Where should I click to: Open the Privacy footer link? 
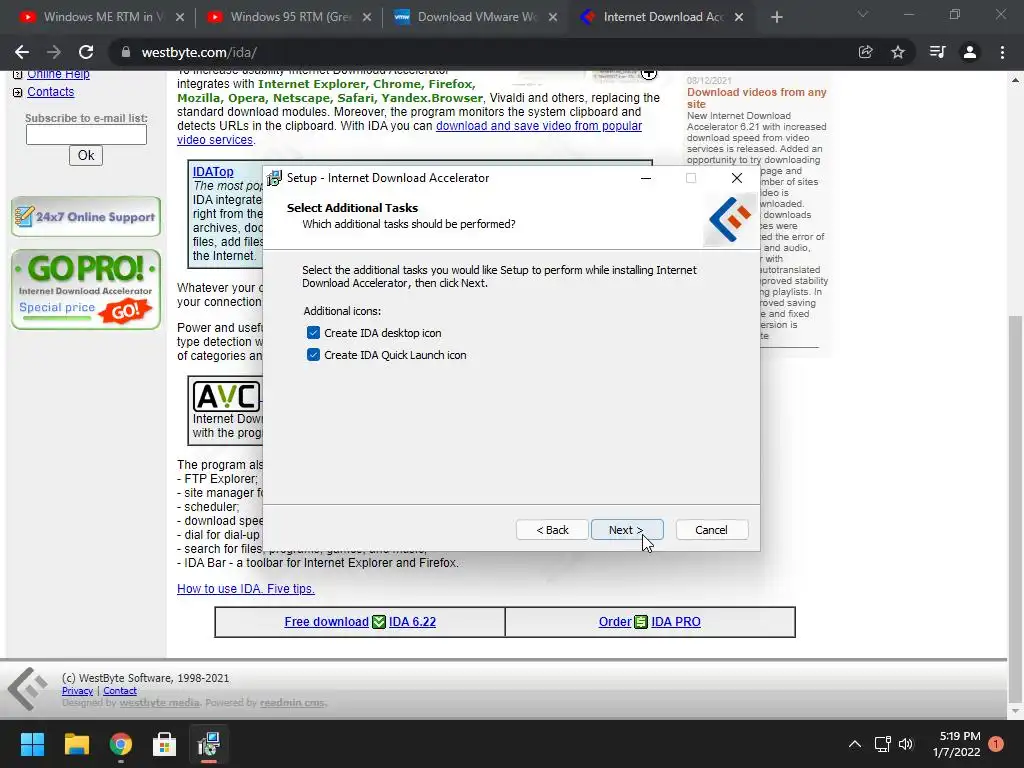(x=78, y=691)
